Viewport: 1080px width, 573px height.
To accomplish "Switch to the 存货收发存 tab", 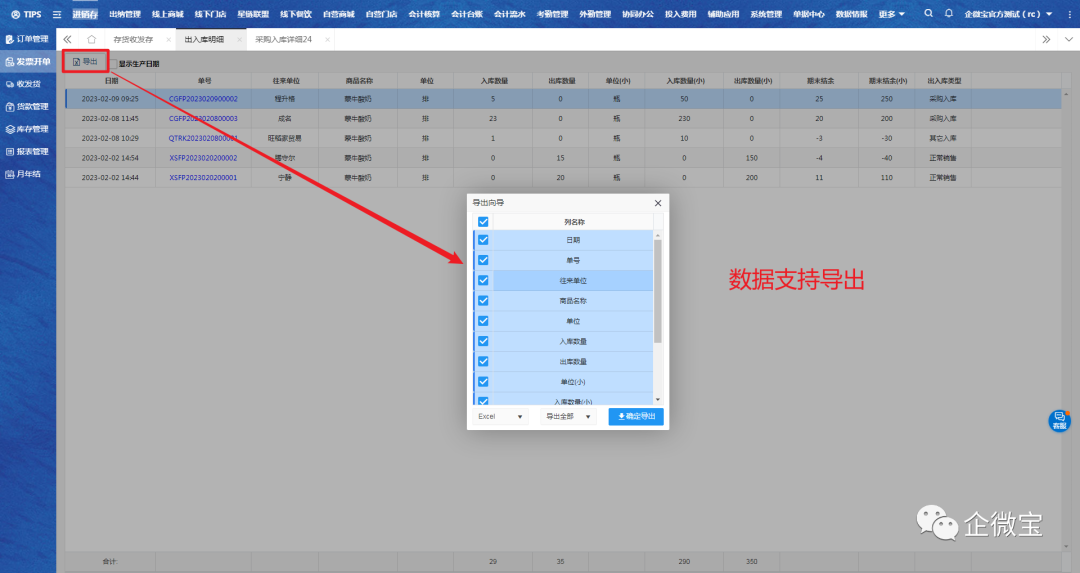I will click(x=132, y=39).
